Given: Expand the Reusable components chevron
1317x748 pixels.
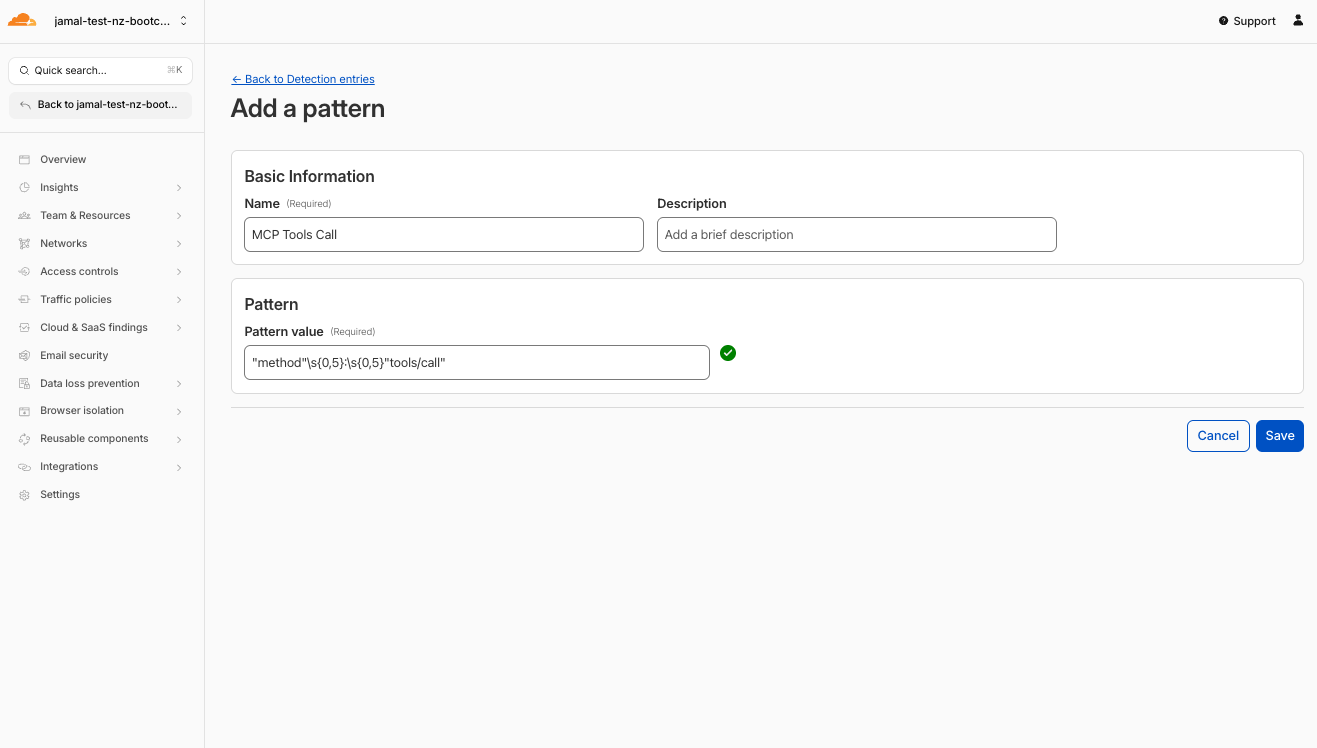Looking at the screenshot, I should coord(179,439).
